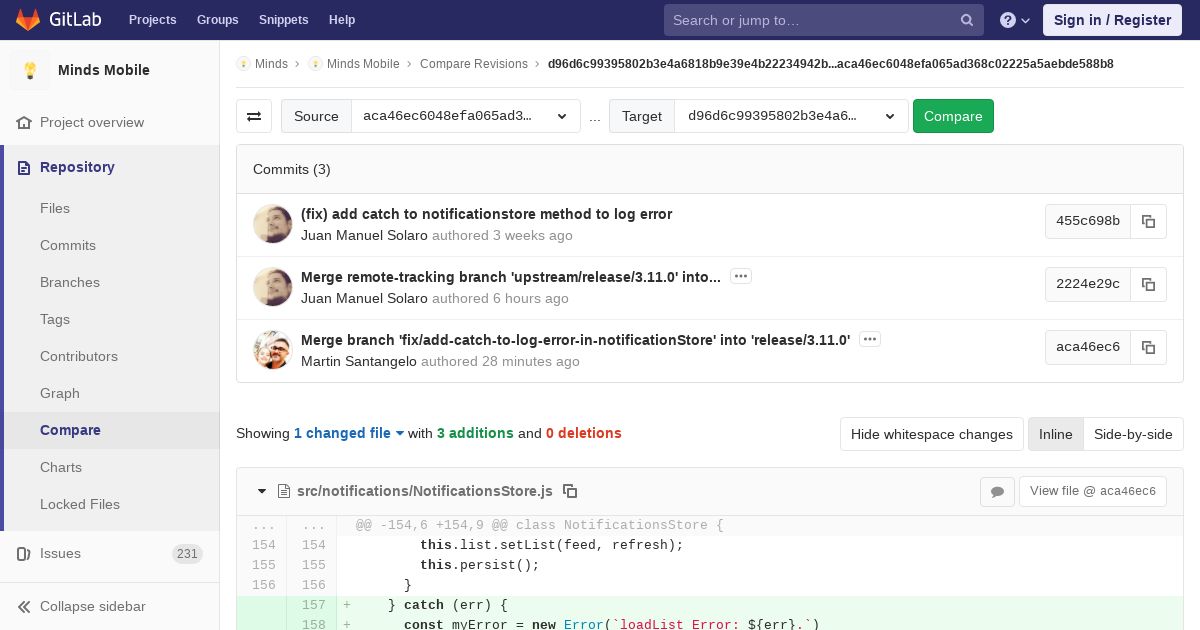Click commit hash 2224e29c

pyautogui.click(x=1088, y=284)
